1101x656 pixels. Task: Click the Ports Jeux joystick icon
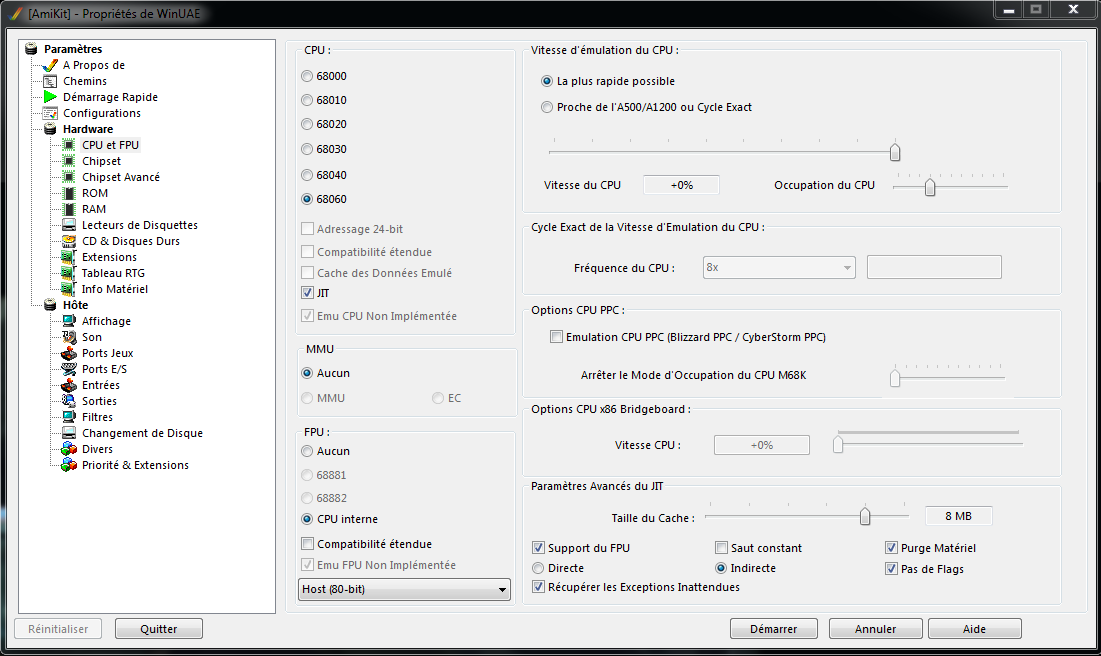(69, 353)
